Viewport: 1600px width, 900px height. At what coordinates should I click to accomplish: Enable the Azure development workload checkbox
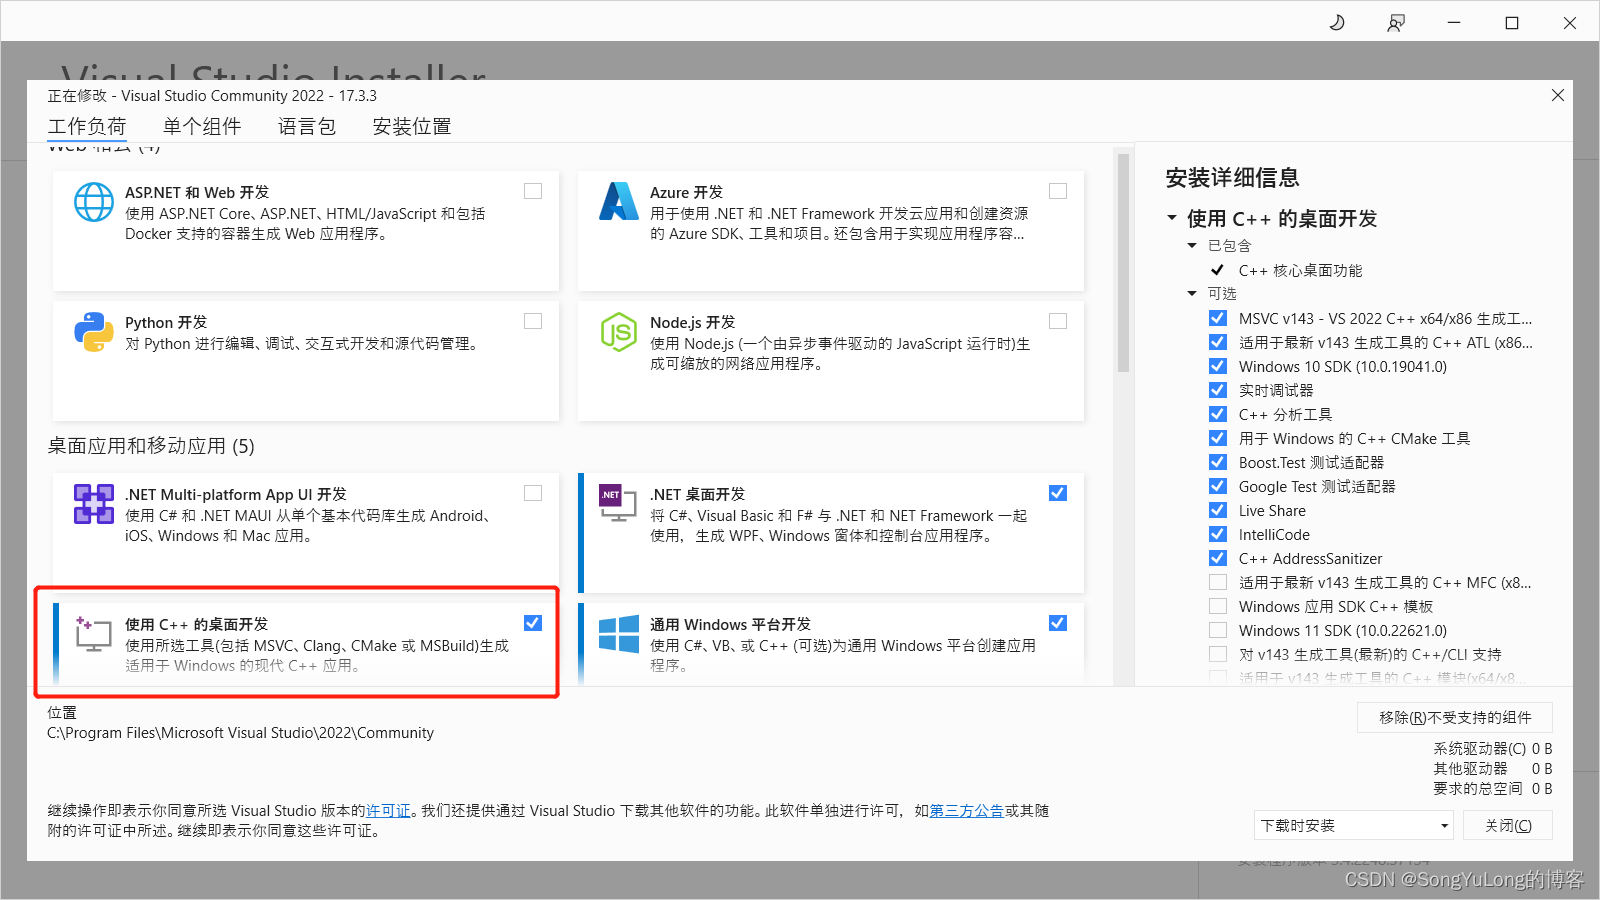(x=1058, y=191)
